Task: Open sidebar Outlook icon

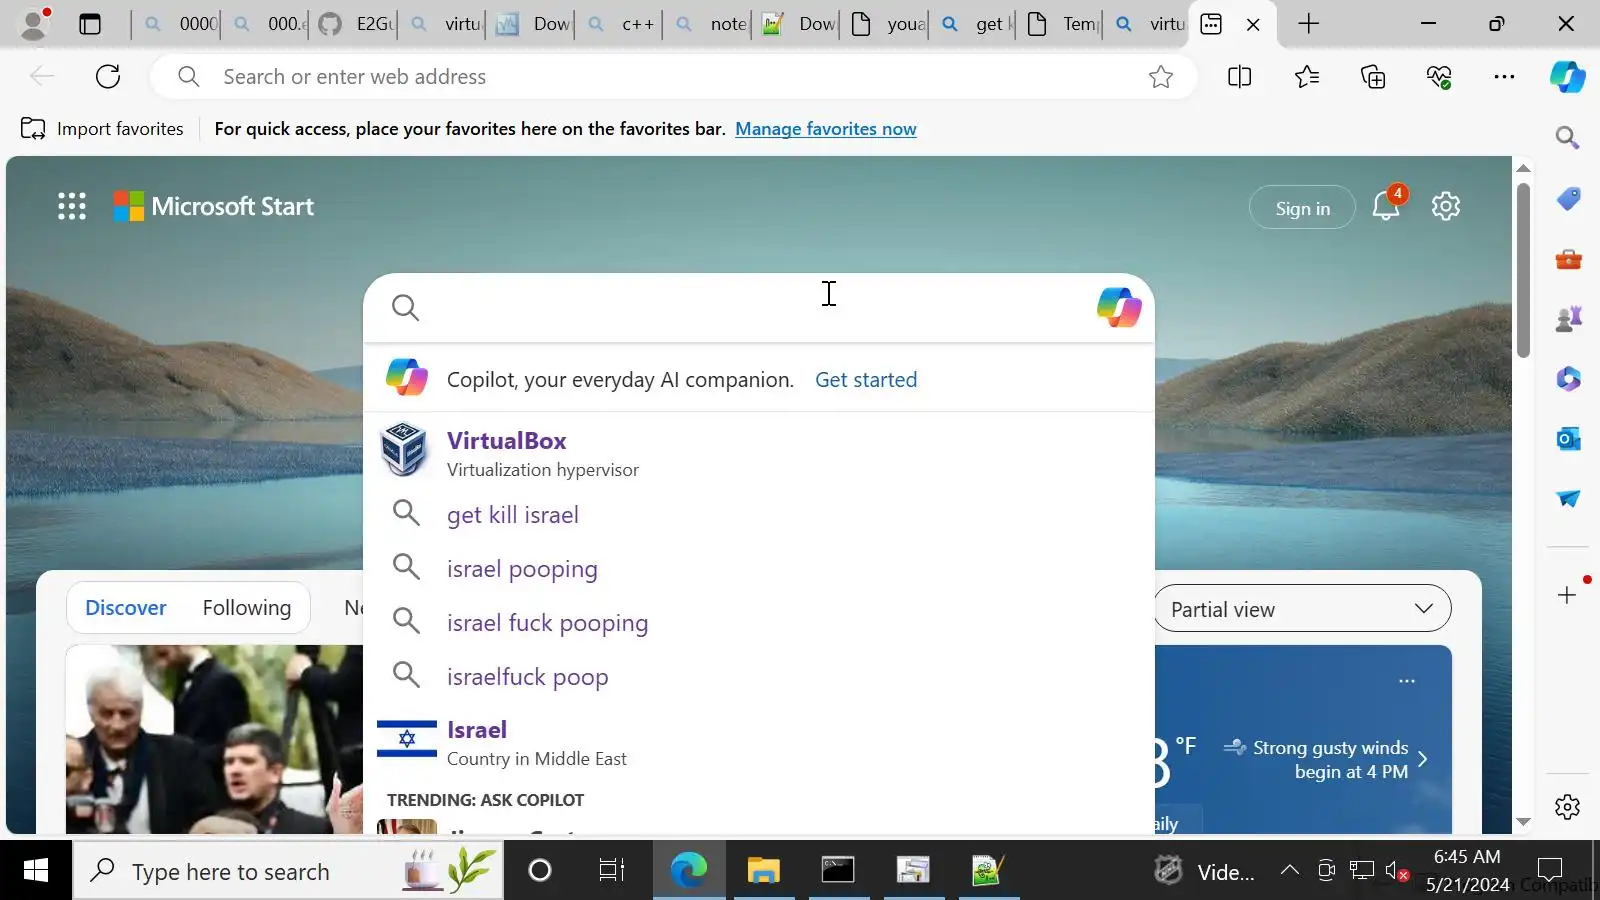Action: 1567,439
